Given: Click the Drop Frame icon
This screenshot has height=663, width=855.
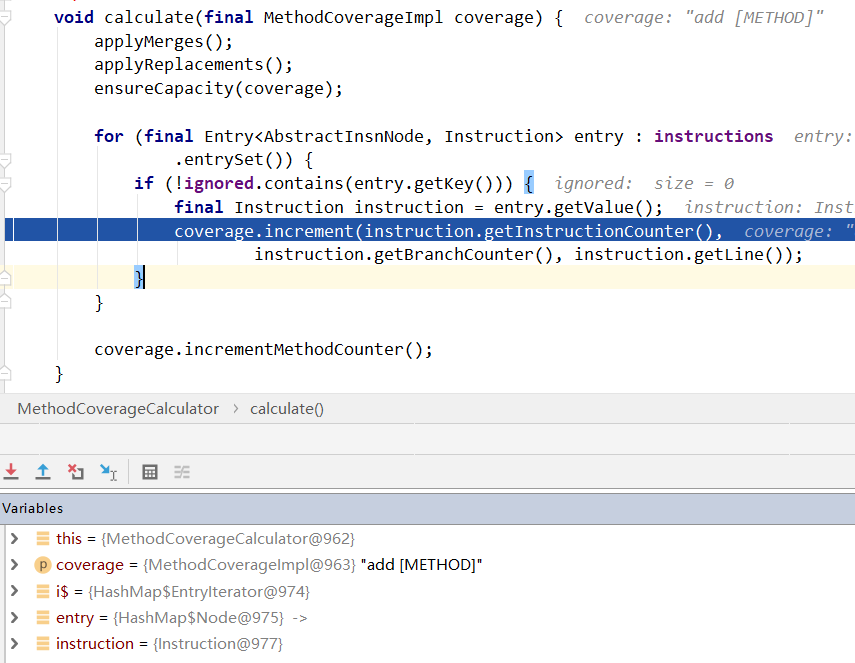Looking at the screenshot, I should click(x=76, y=471).
